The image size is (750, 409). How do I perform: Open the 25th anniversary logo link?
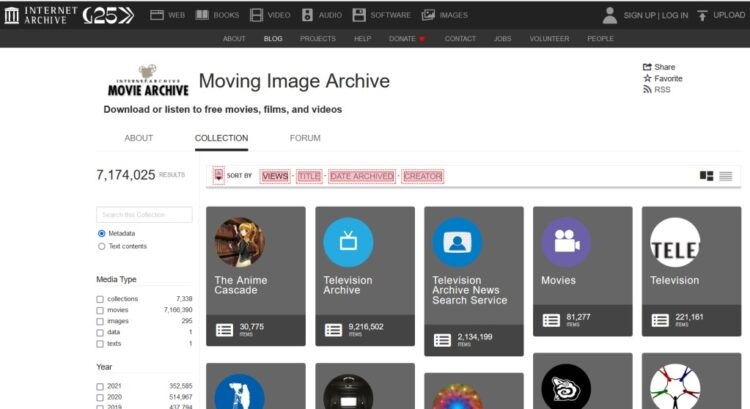coord(108,15)
